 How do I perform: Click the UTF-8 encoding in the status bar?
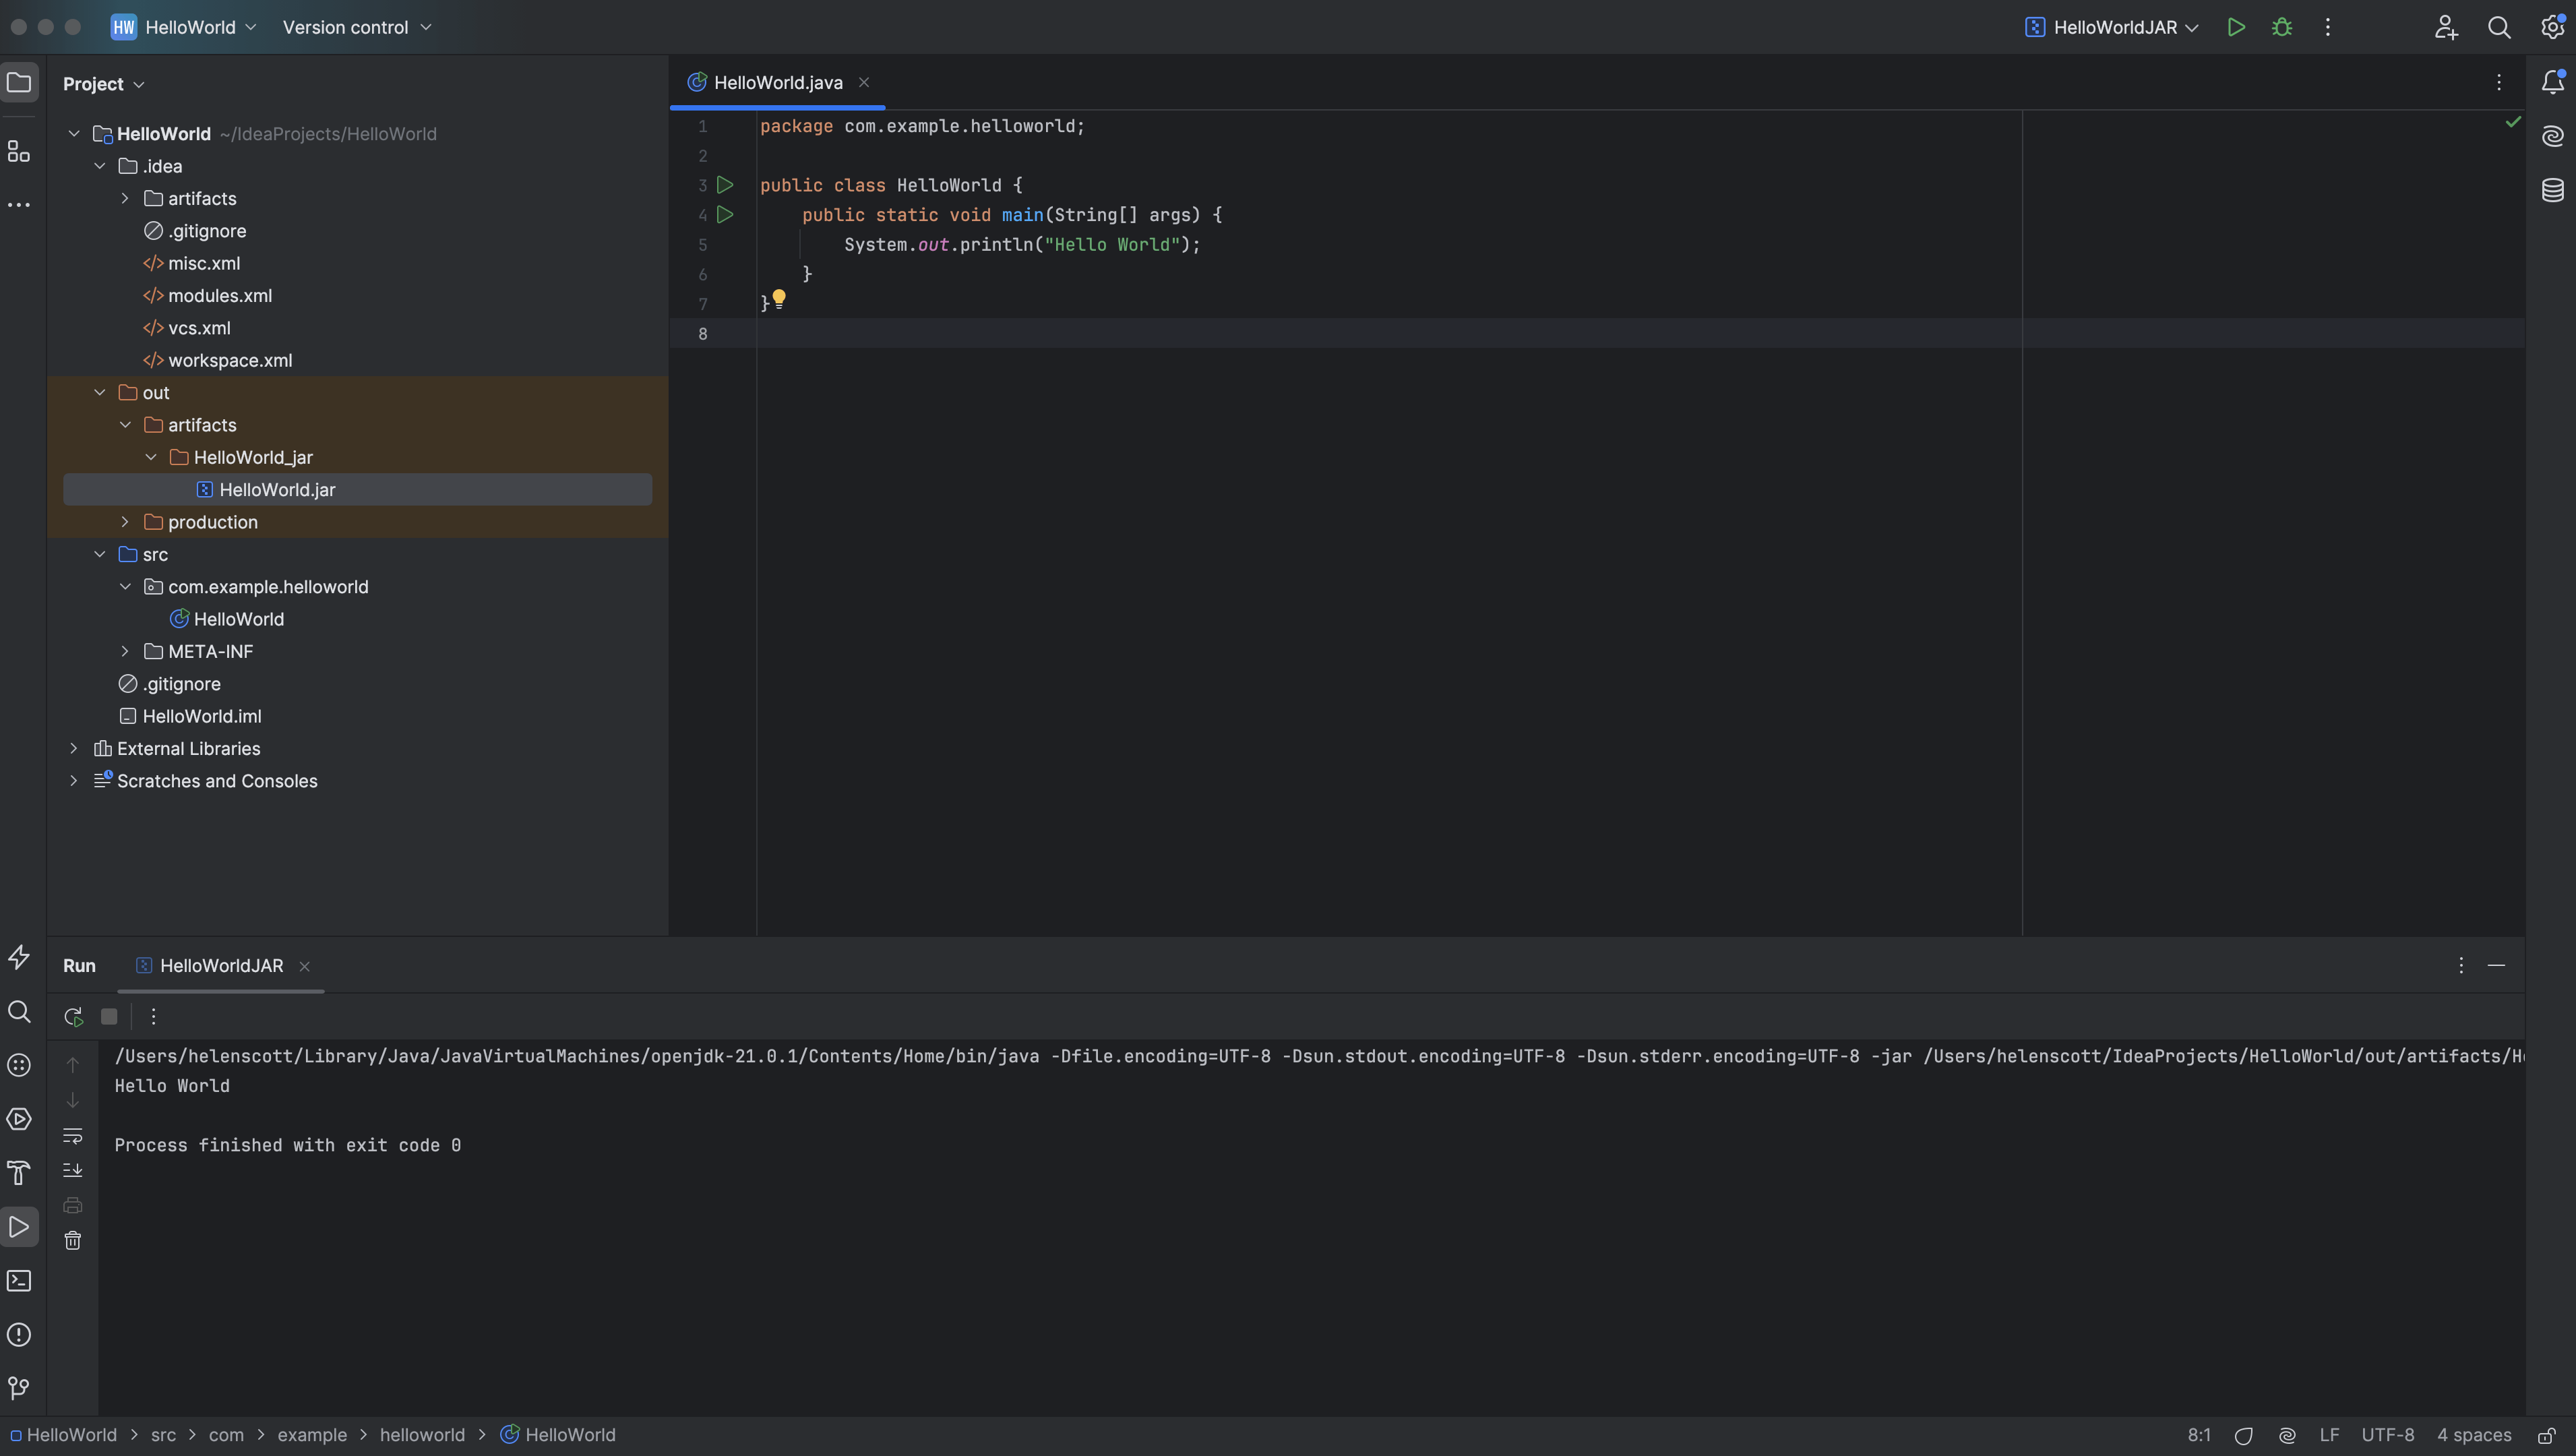tap(2387, 1435)
